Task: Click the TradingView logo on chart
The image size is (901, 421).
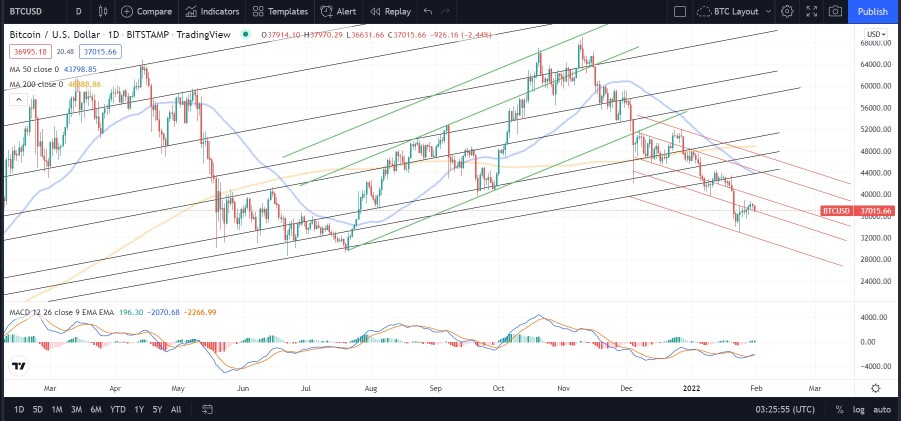Action: (19, 366)
